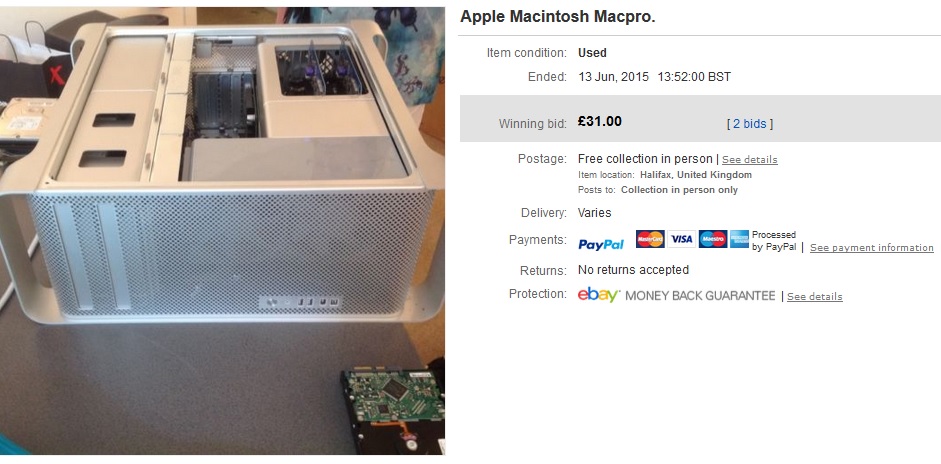941x464 pixels.
Task: Click the No returns accepted text
Action: tap(633, 270)
